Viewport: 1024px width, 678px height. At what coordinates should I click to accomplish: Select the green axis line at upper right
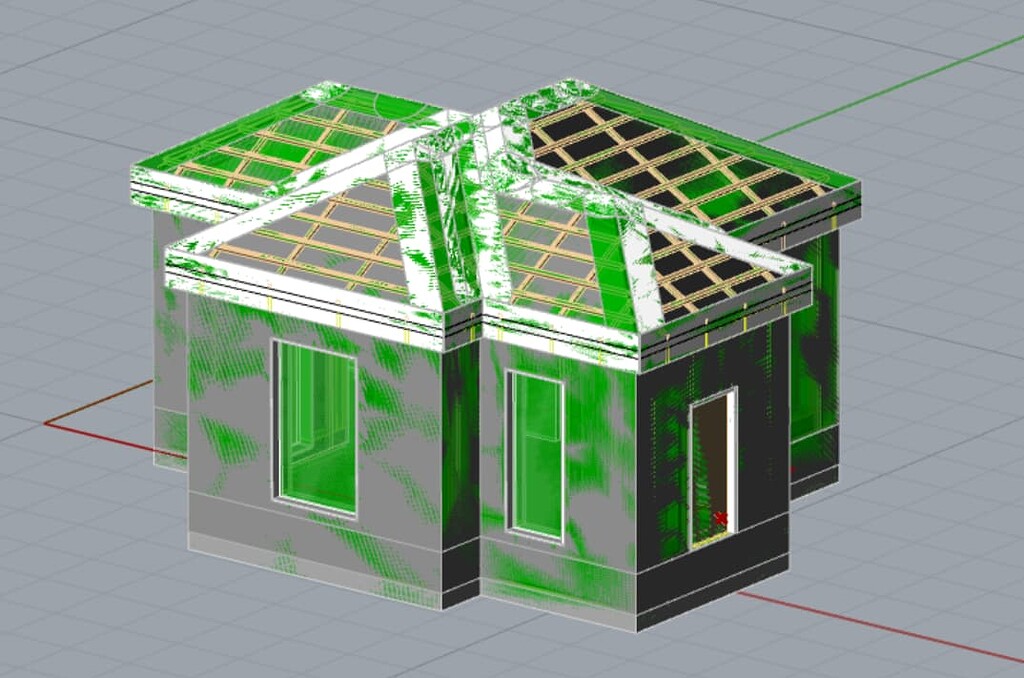(x=900, y=91)
